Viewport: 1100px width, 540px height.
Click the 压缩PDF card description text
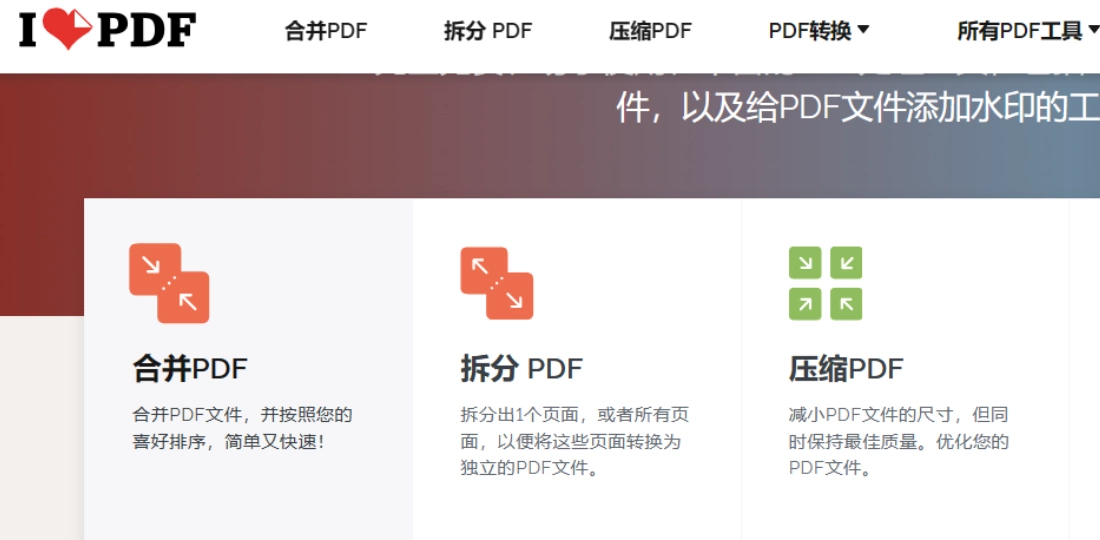pos(899,442)
